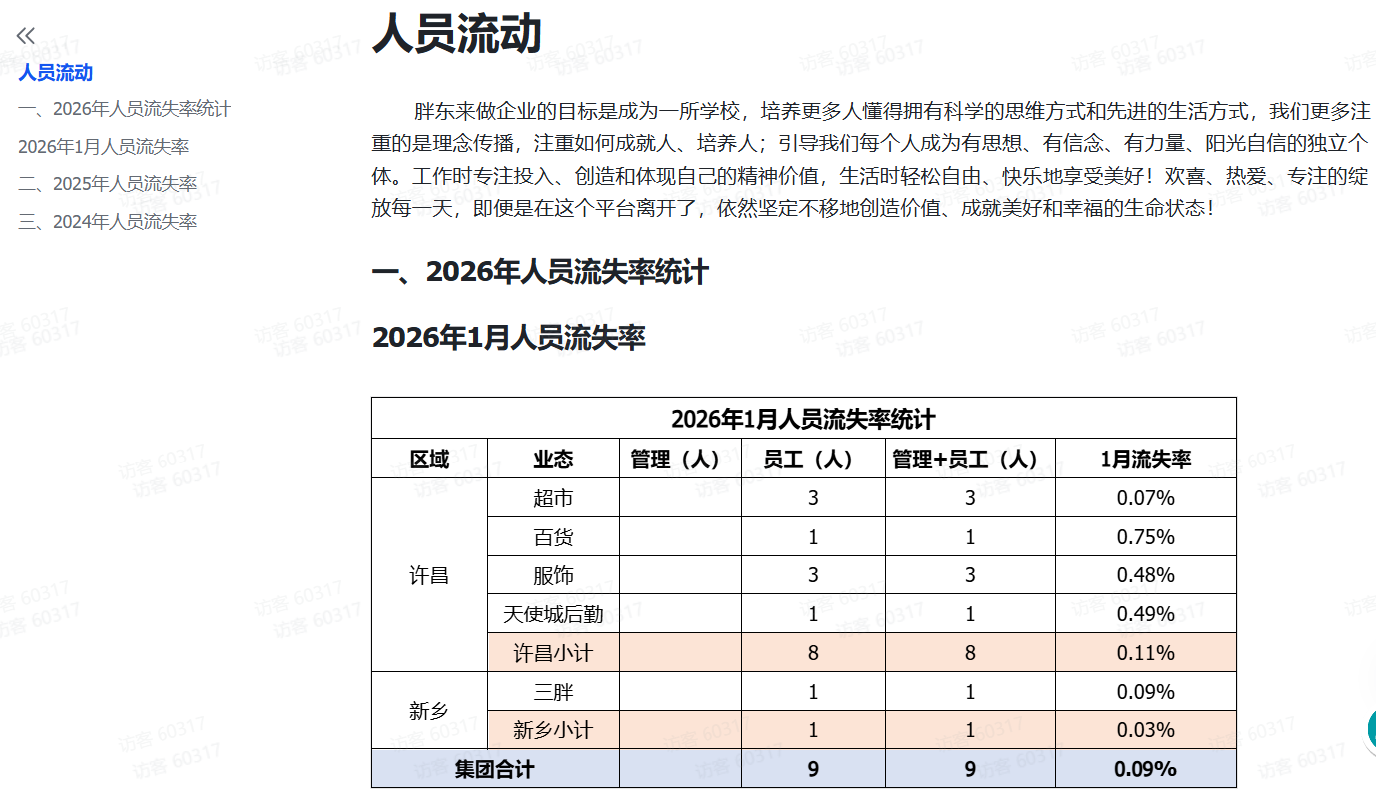This screenshot has width=1376, height=791.
Task: Click the 0.75% rate in 百货 row
Action: 1146,537
